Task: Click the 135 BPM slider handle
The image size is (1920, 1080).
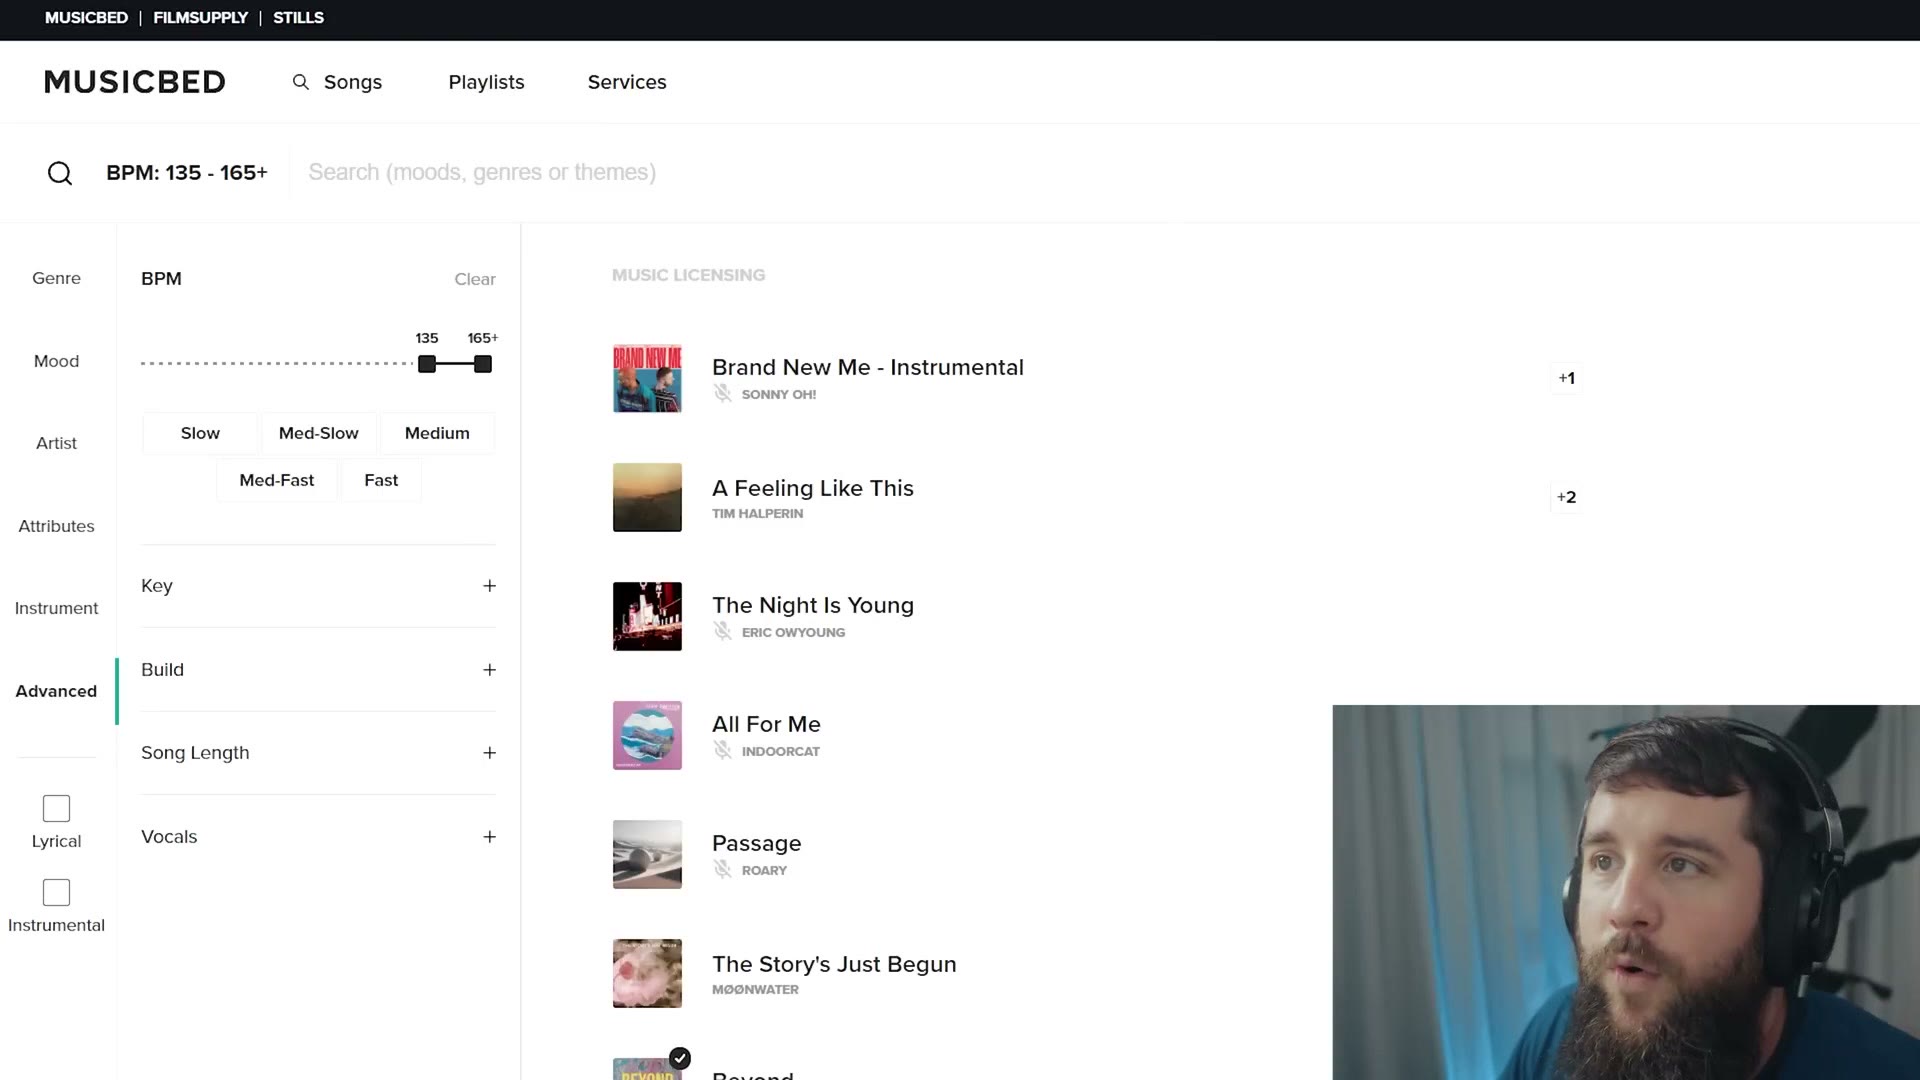Action: pyautogui.click(x=427, y=364)
